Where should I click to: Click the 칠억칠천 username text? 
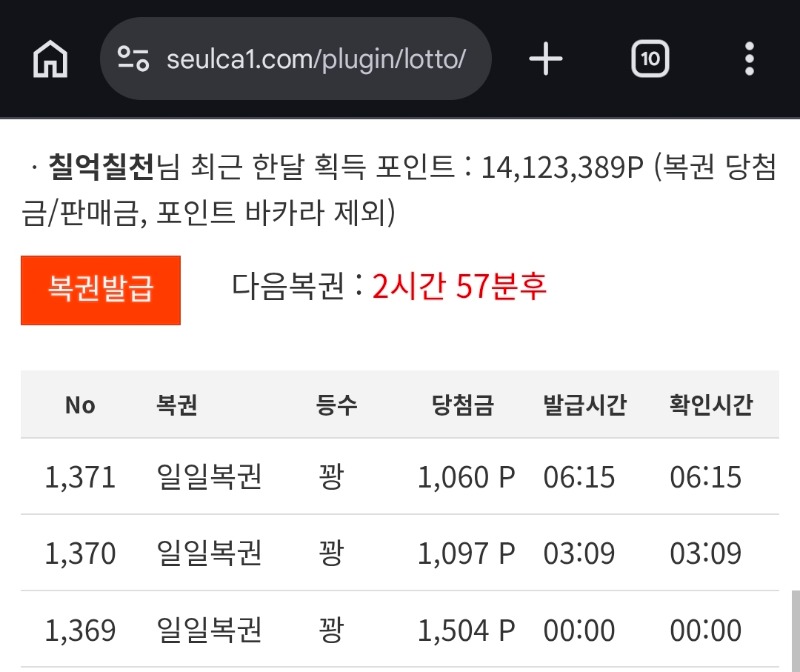(x=103, y=168)
